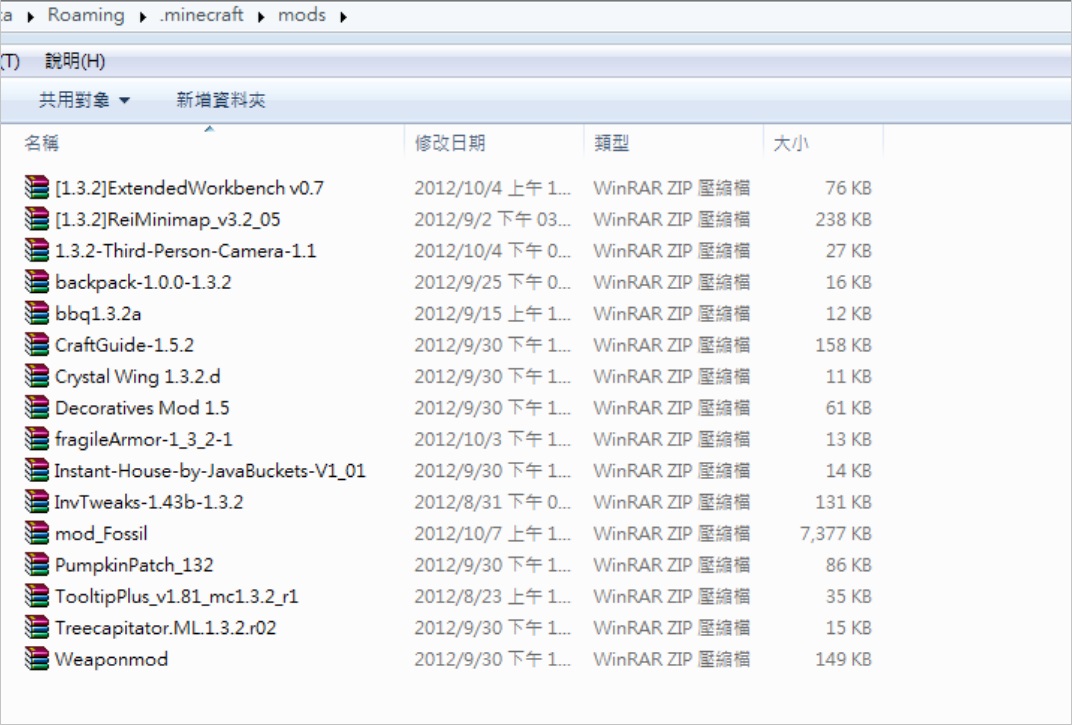The image size is (1072, 725).
Task: Select file name Decoratives Mod 1.5
Action: point(142,408)
